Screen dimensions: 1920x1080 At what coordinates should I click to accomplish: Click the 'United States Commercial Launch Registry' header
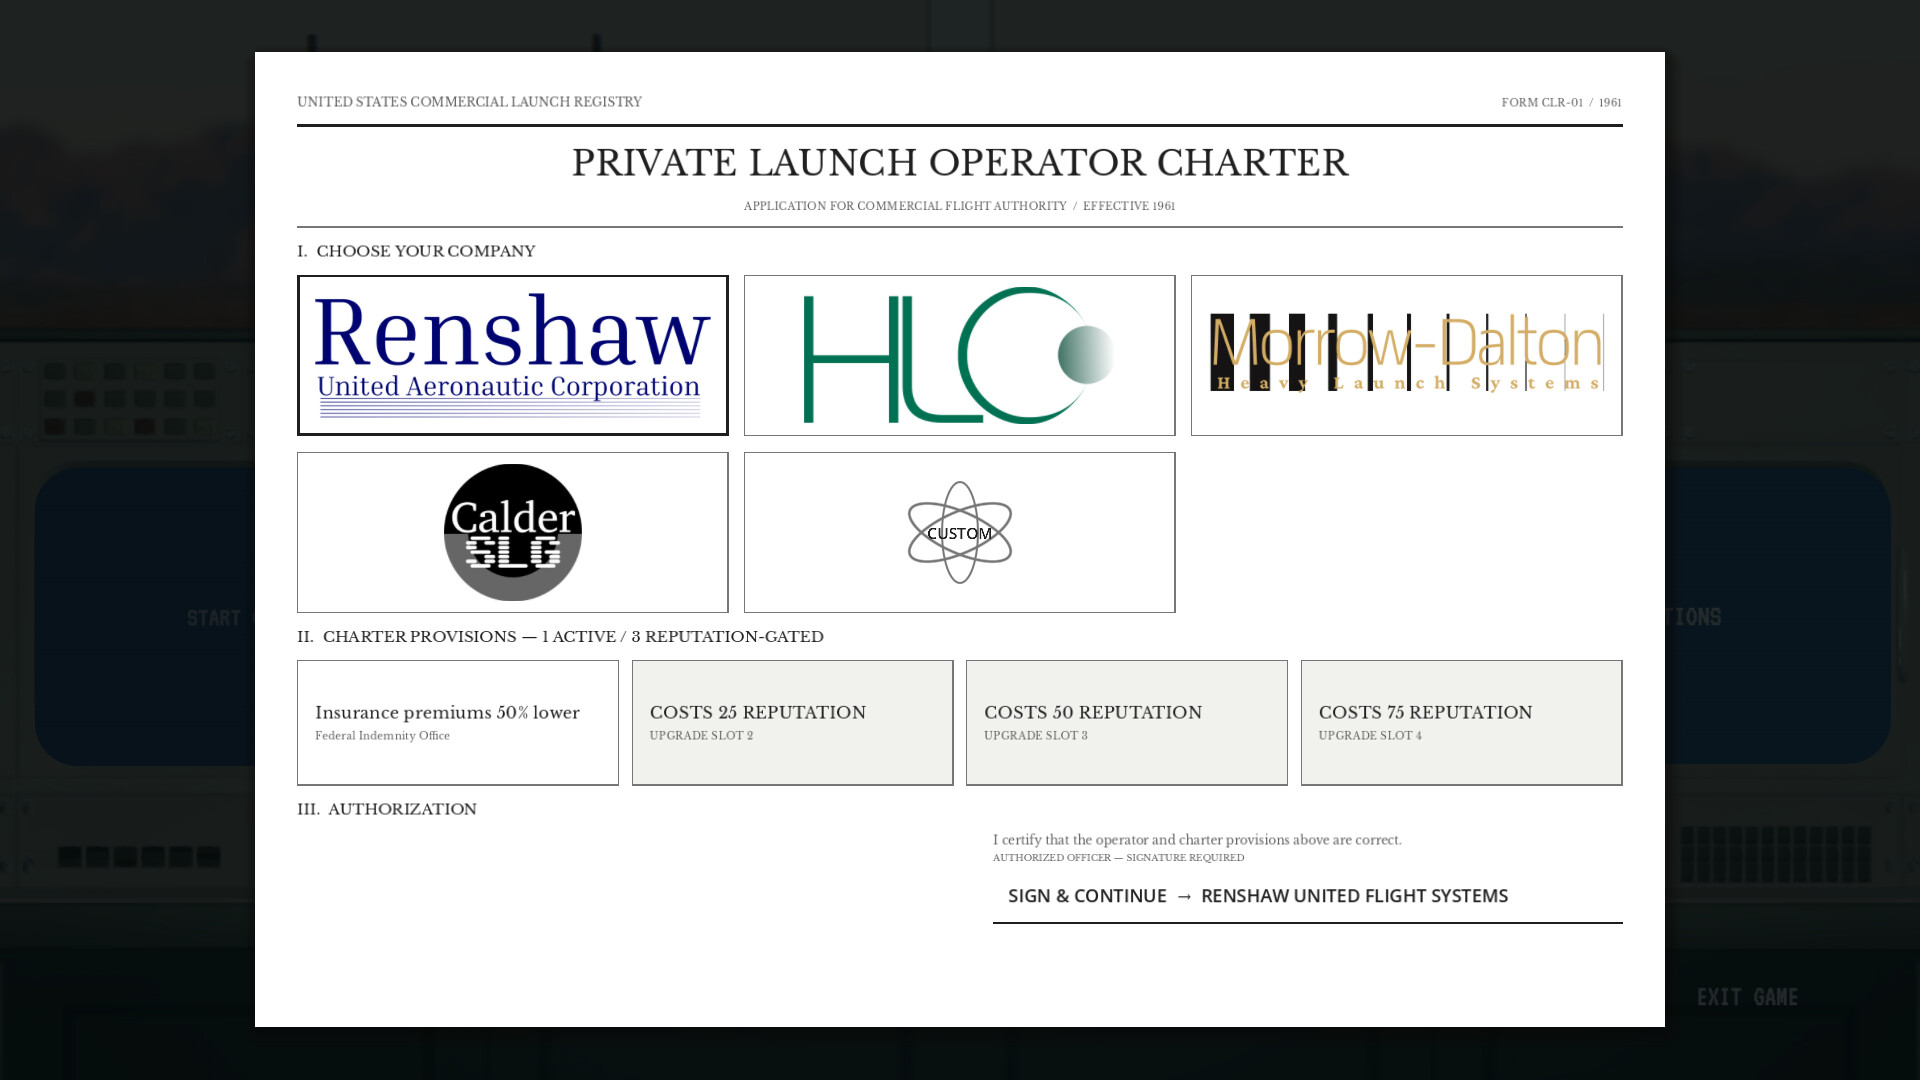coord(469,102)
